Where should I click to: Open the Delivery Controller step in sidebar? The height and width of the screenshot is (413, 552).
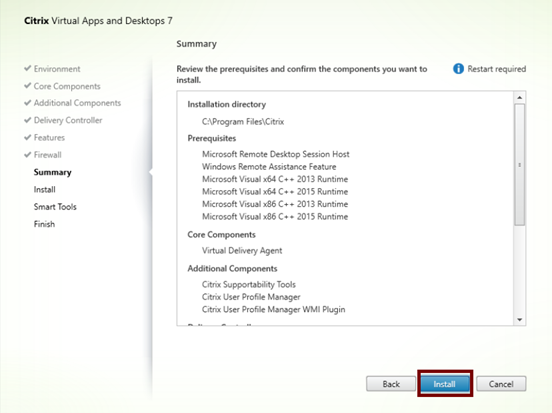pyautogui.click(x=68, y=120)
